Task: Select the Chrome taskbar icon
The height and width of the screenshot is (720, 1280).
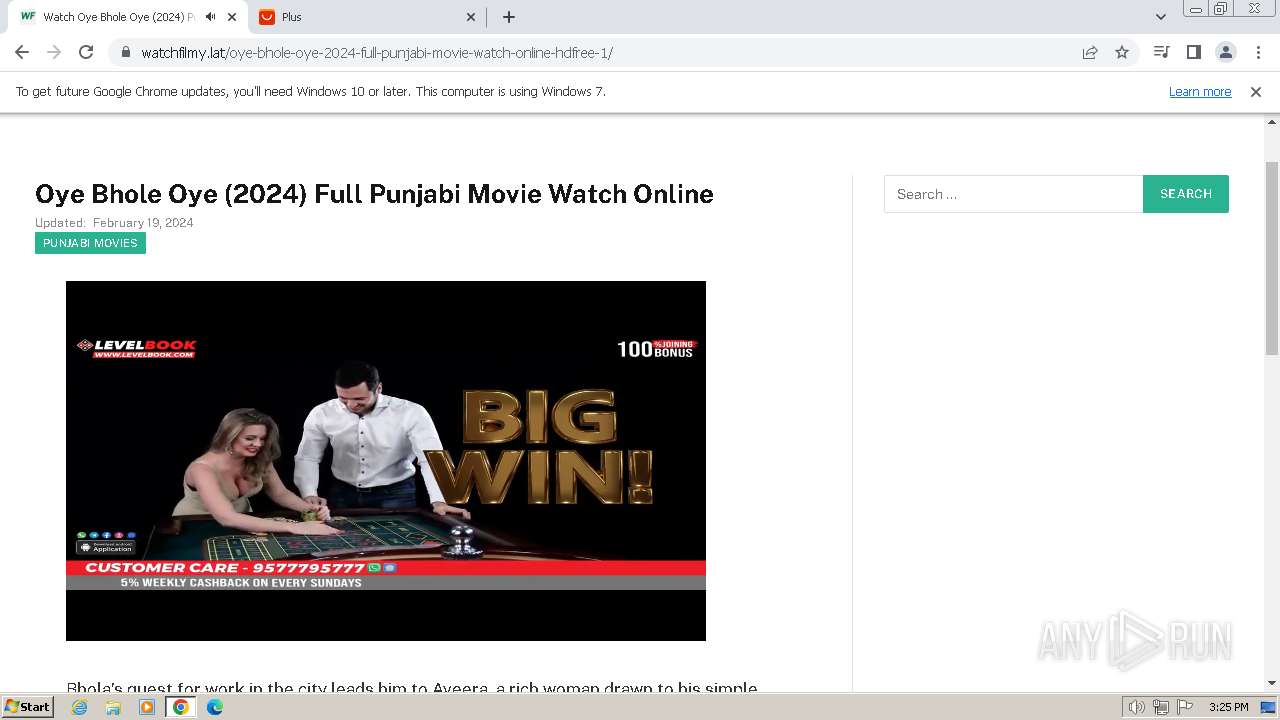Action: (181, 707)
